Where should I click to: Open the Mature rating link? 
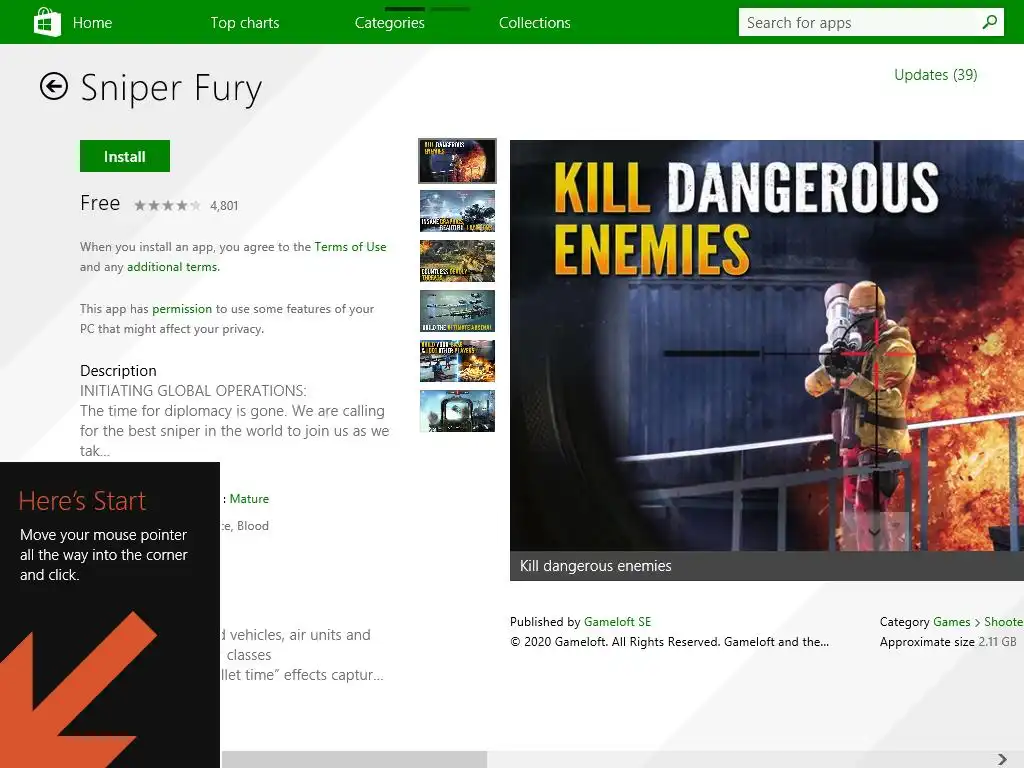[x=249, y=499]
